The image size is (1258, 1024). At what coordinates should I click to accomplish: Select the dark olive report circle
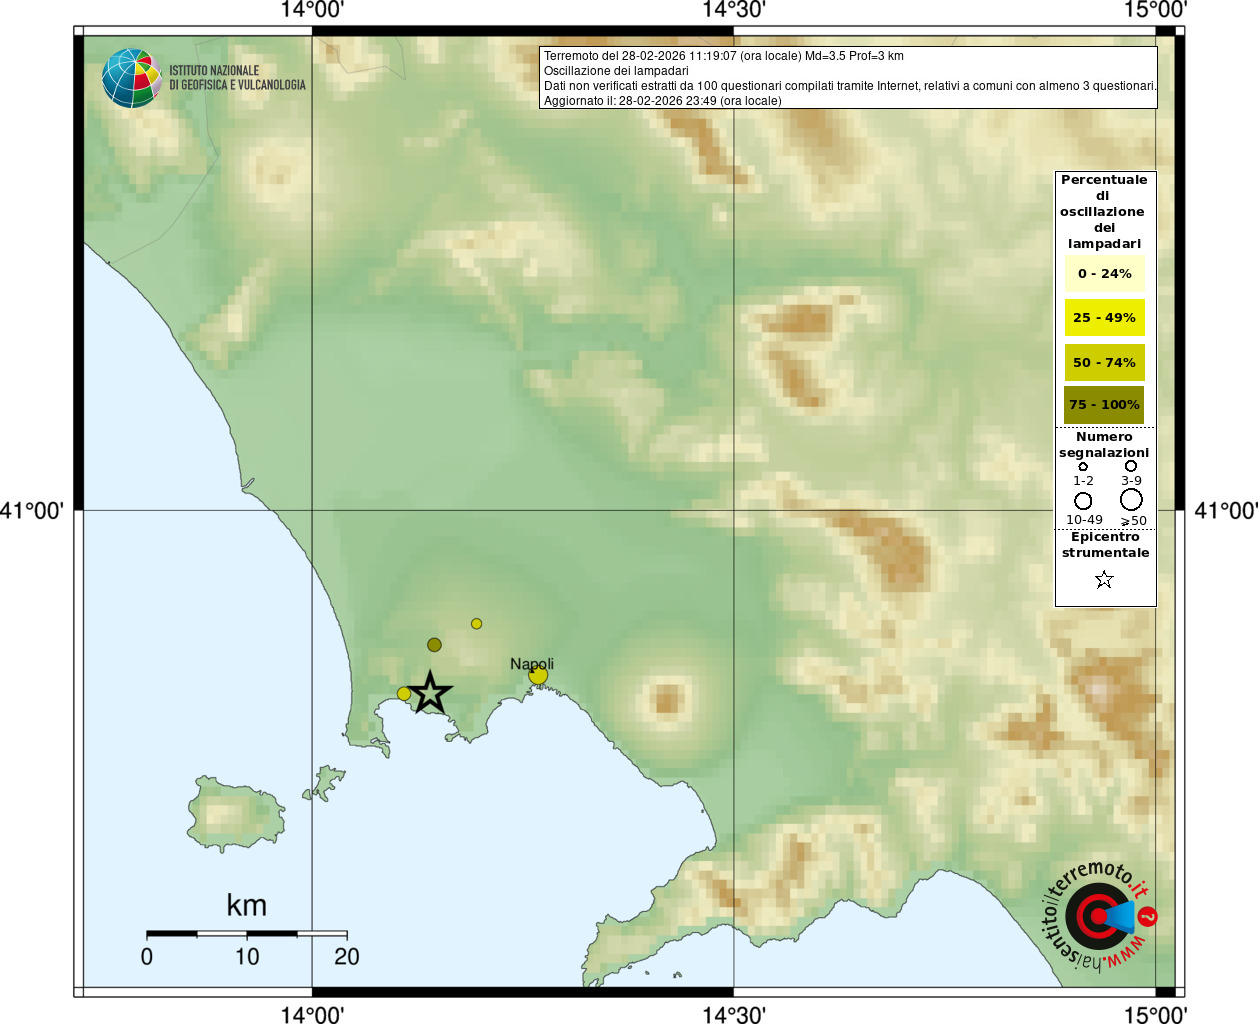pyautogui.click(x=434, y=645)
